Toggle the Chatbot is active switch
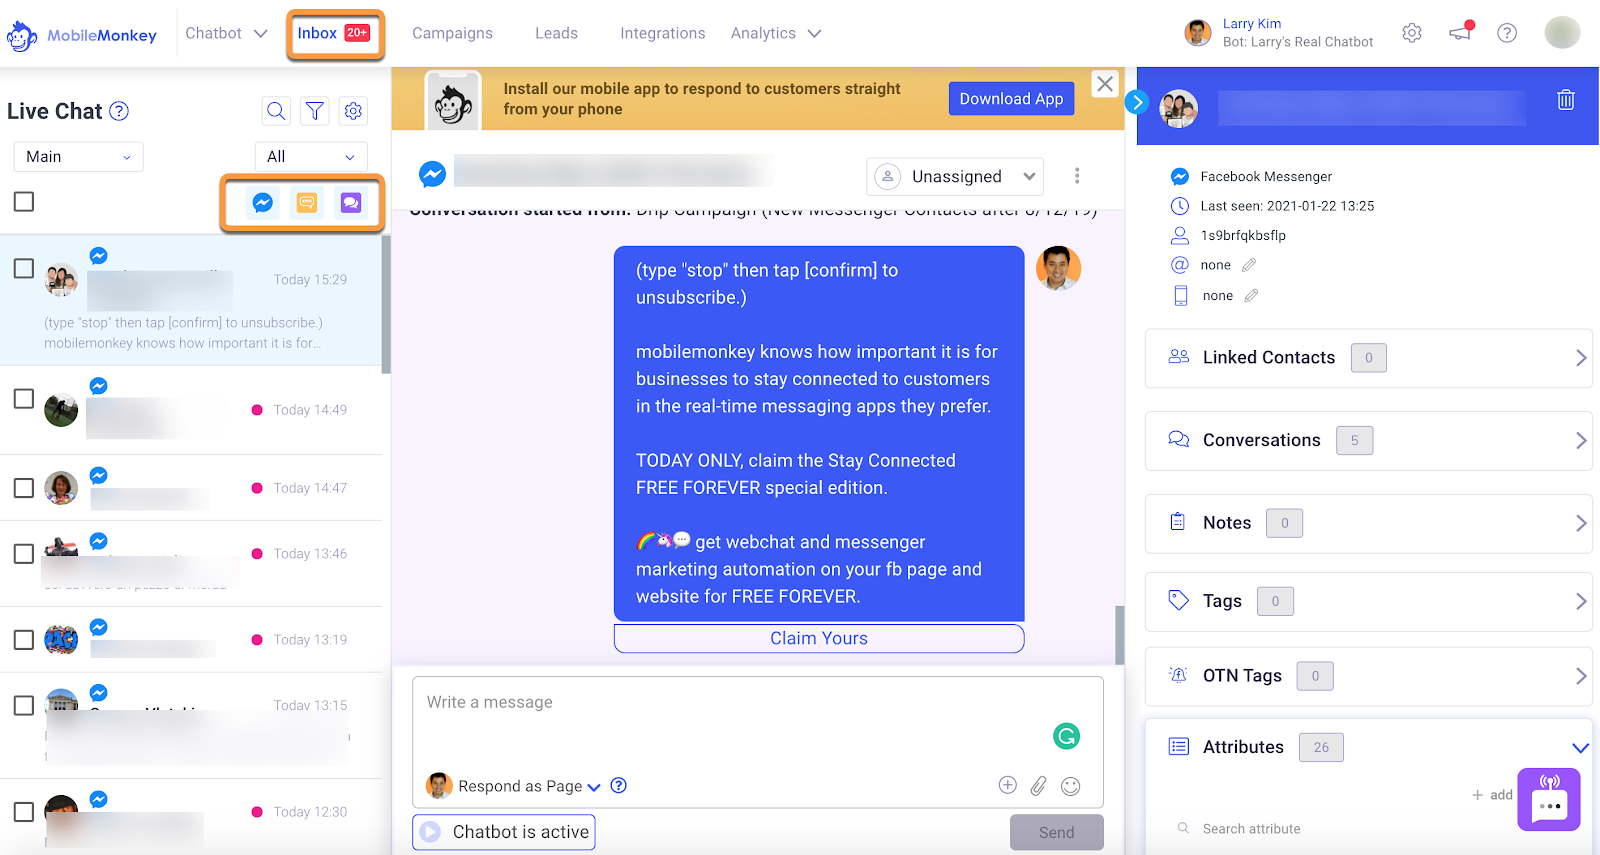Screen dimensions: 1600x855 [x=504, y=832]
